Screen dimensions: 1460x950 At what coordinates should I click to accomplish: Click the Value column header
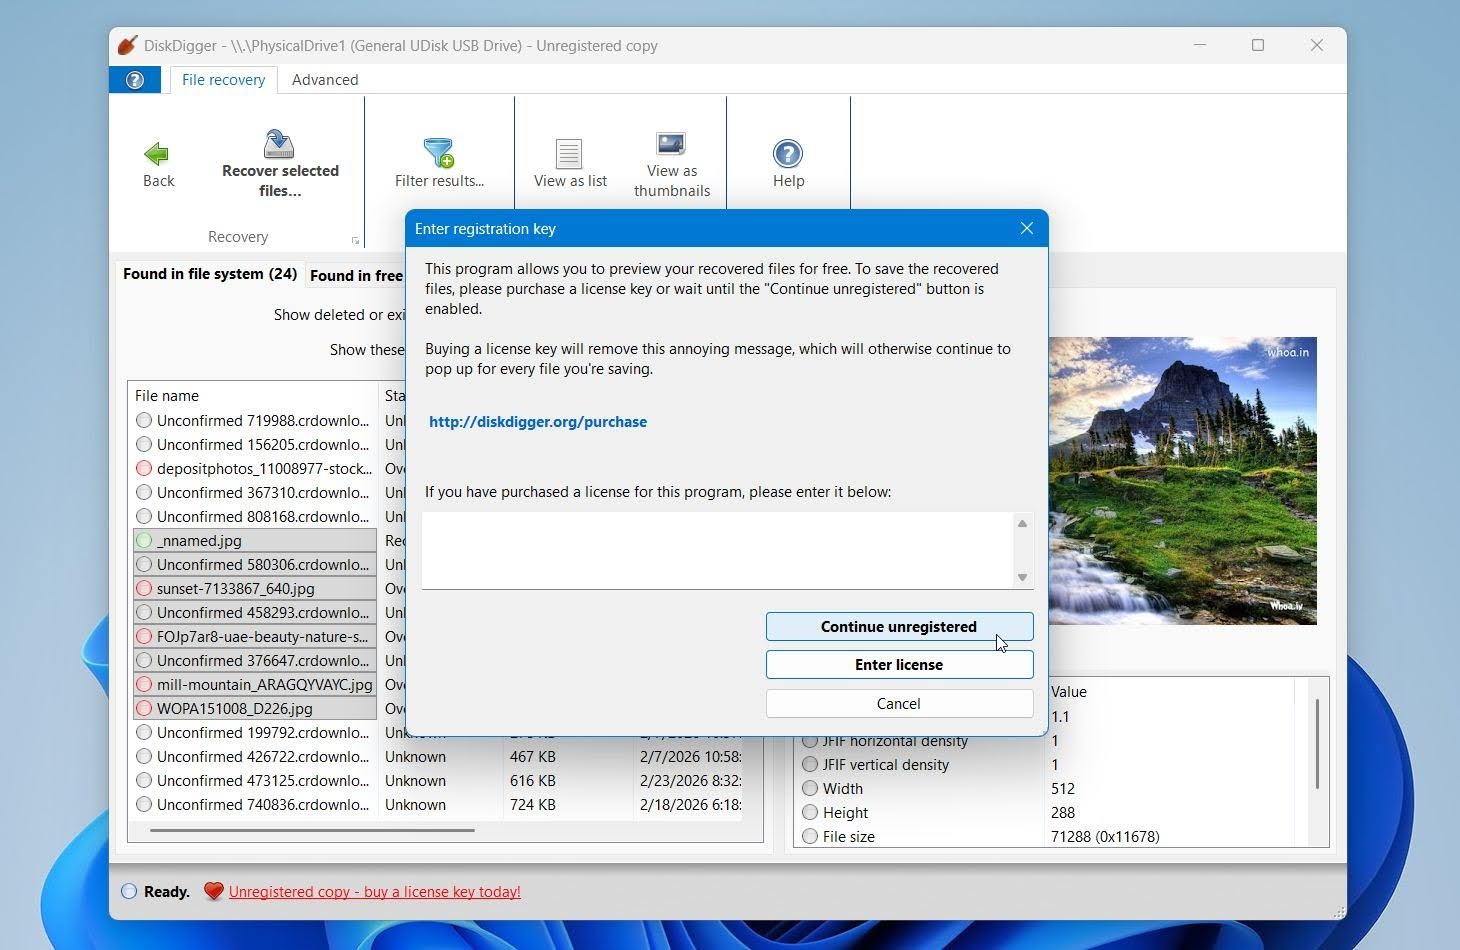(x=1170, y=692)
